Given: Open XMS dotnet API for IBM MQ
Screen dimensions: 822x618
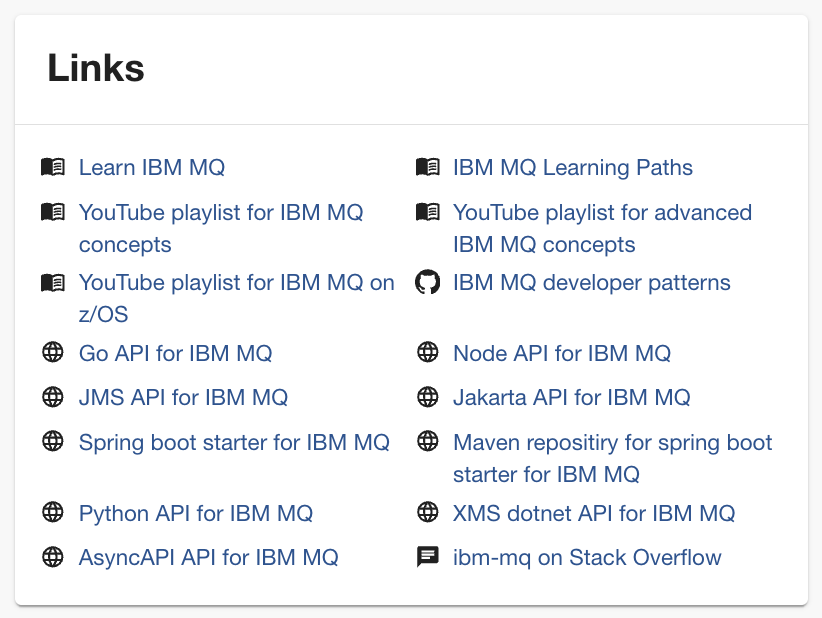Looking at the screenshot, I should pos(594,513).
